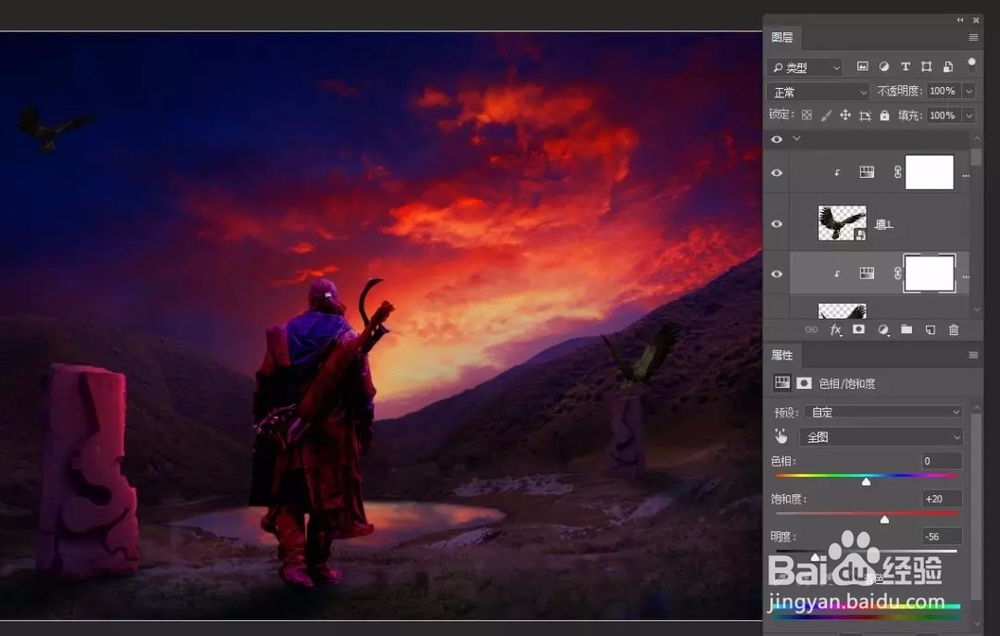The width and height of the screenshot is (1000, 636).
Task: Click the selected adjustment layer's mask link icon
Action: pyautogui.click(x=897, y=274)
